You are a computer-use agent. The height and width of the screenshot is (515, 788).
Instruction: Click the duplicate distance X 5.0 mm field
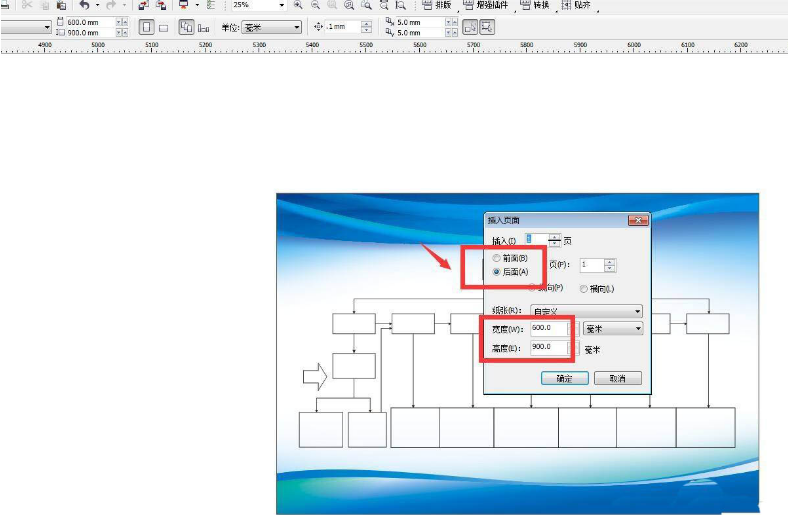(420, 22)
